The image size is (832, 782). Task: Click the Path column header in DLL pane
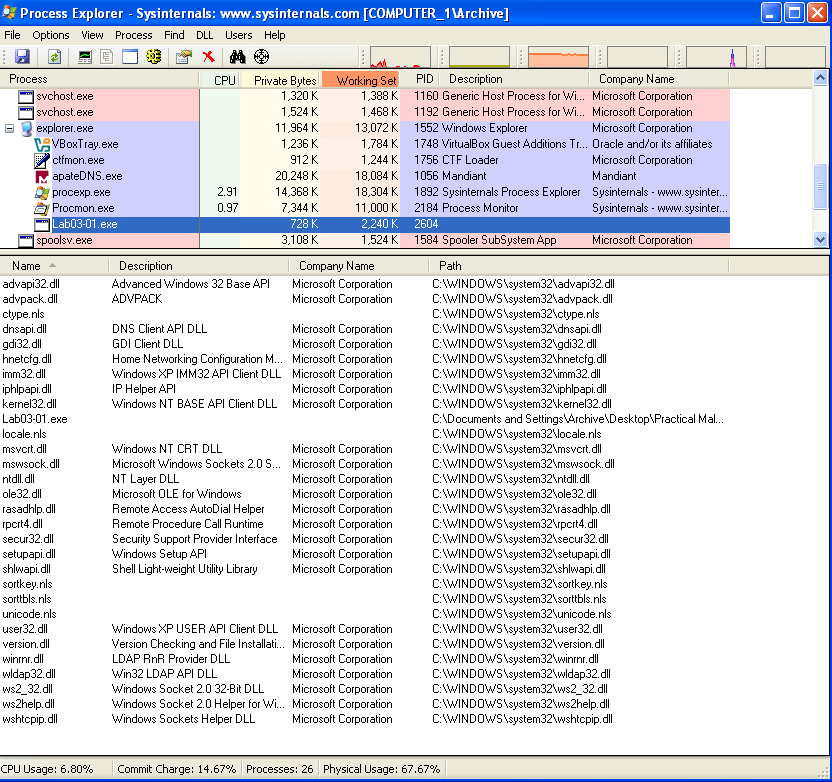click(450, 266)
